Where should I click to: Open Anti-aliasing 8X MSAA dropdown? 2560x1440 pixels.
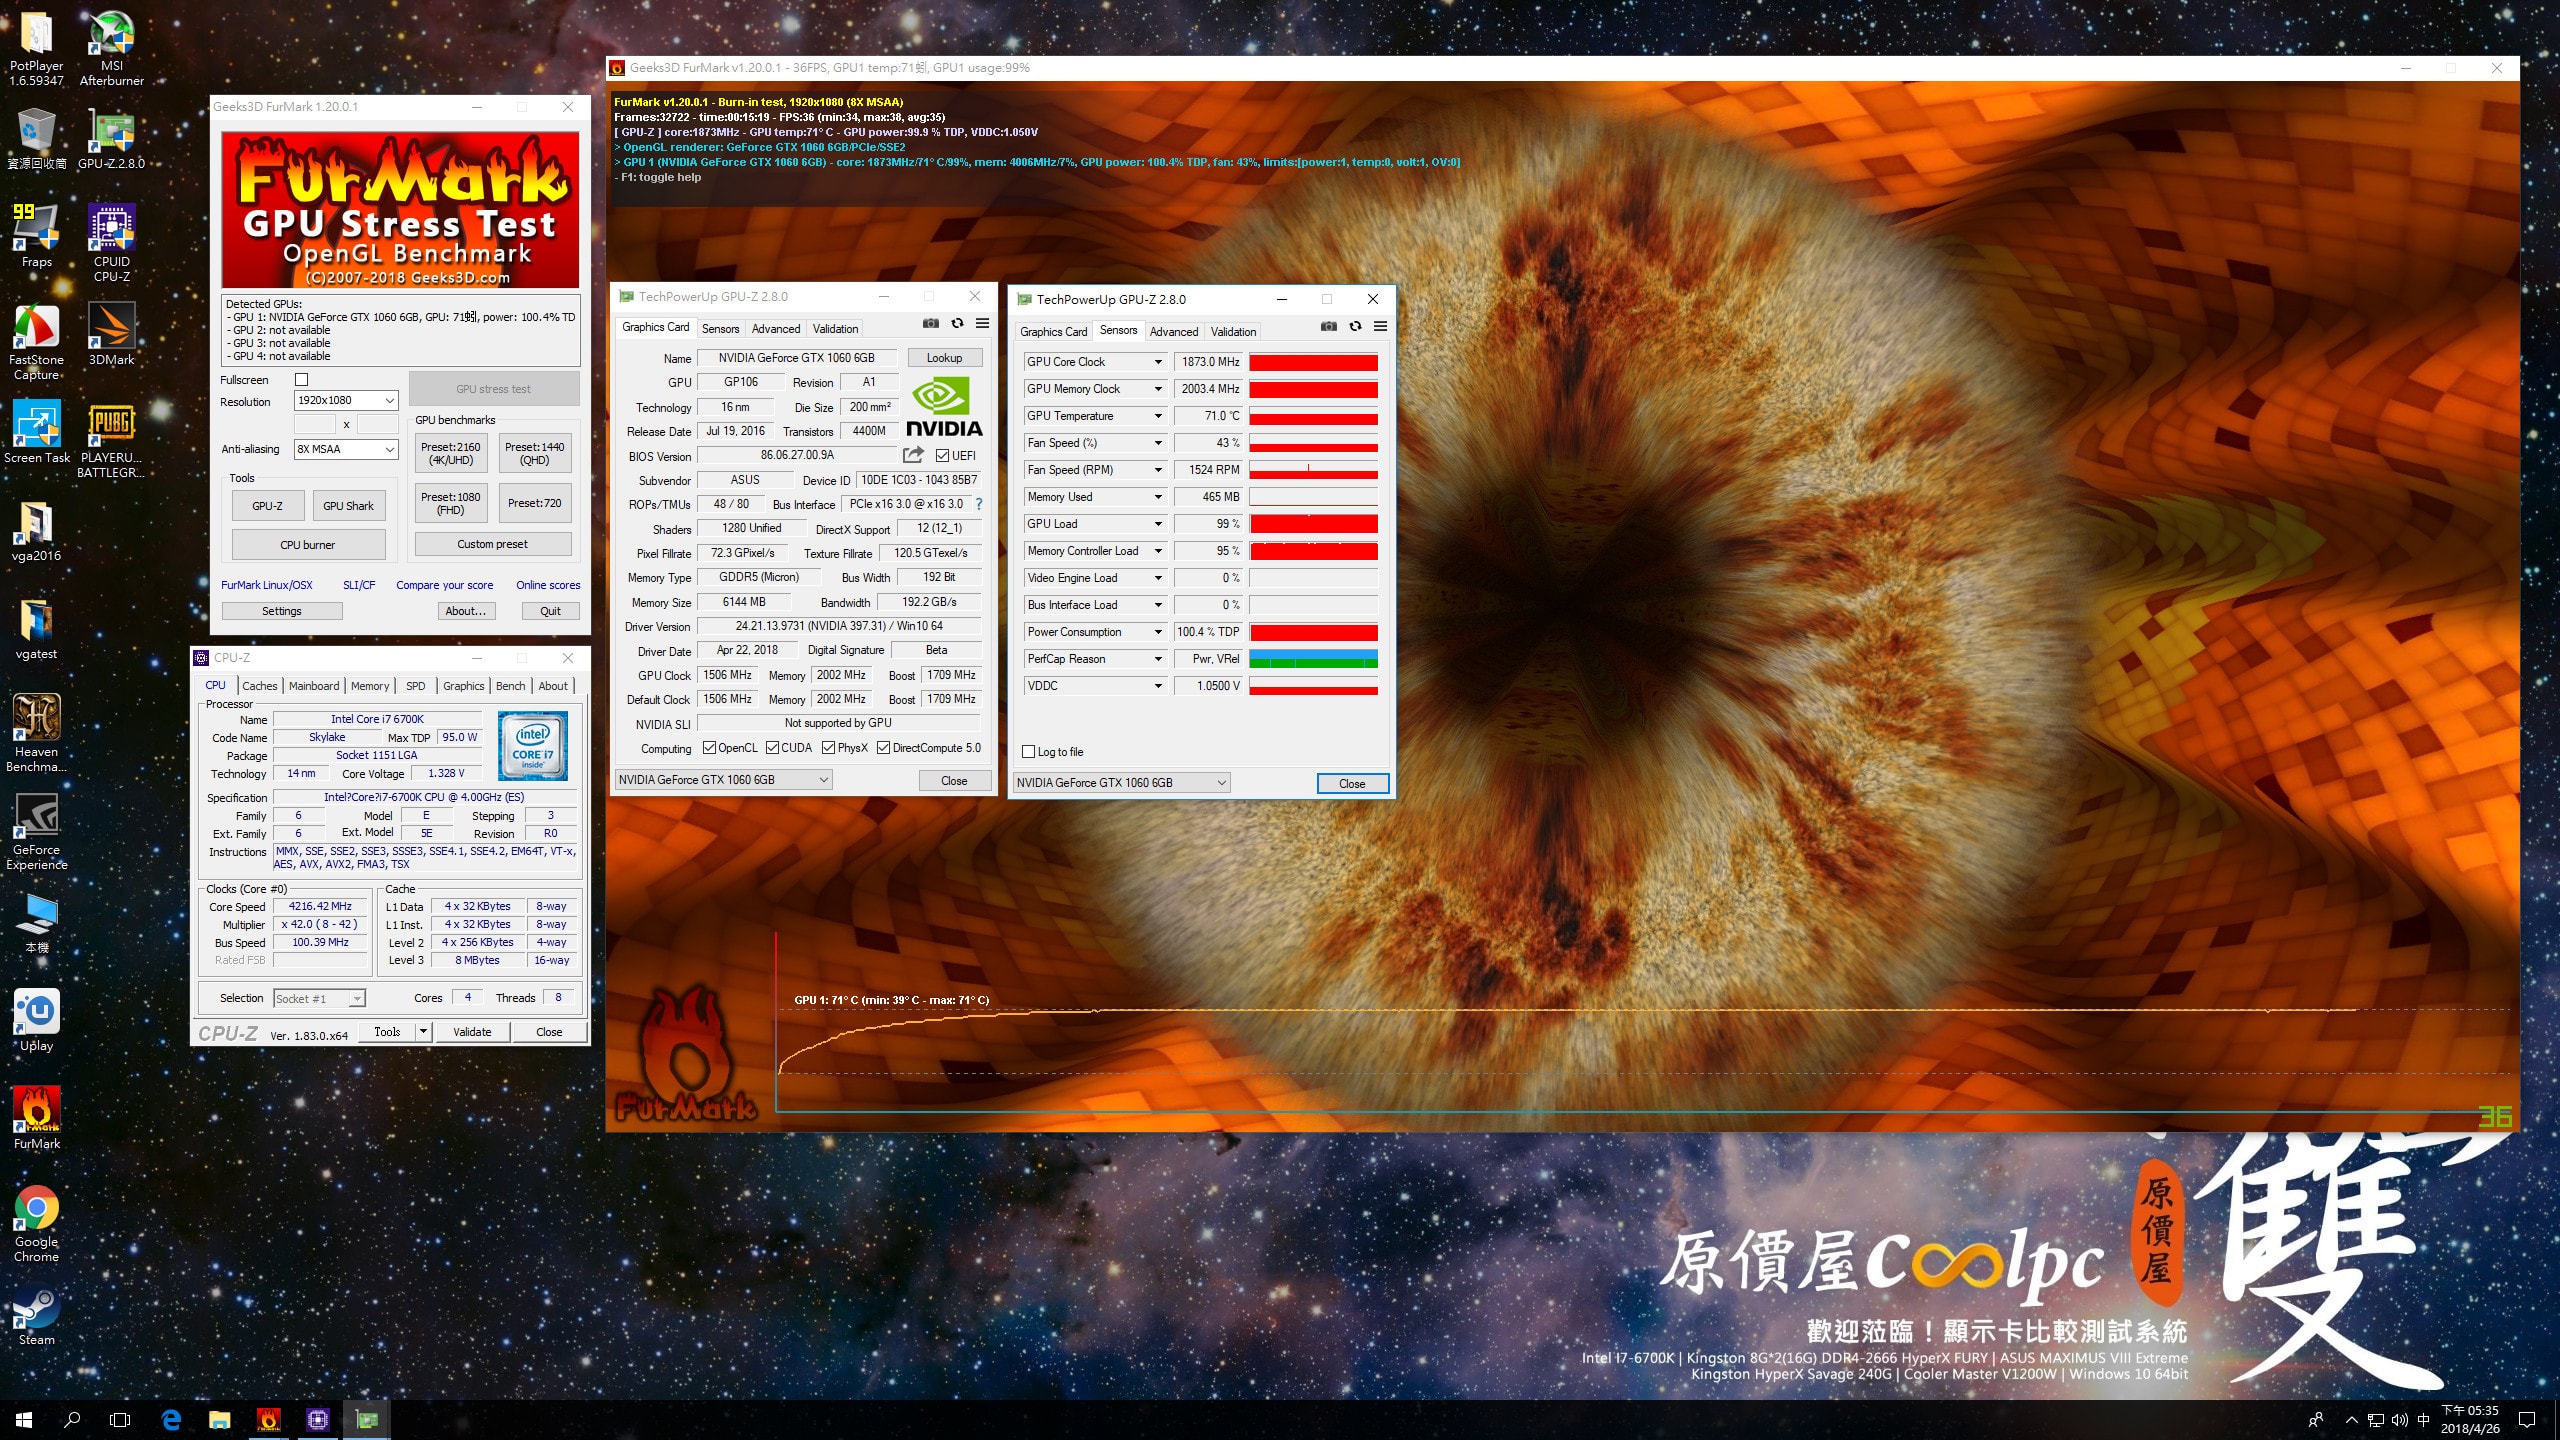[346, 449]
